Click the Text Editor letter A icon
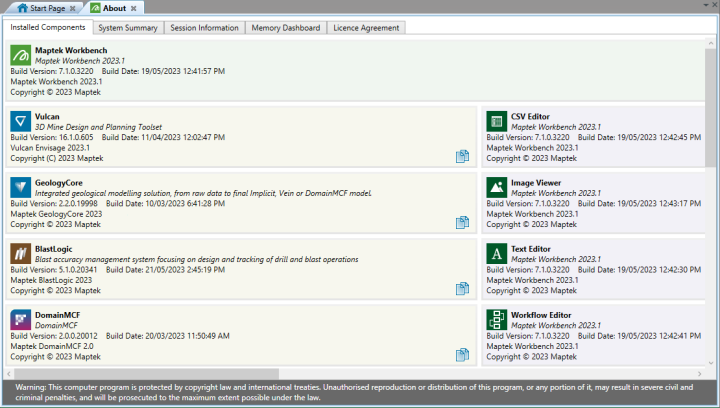The width and height of the screenshot is (720, 408). pyautogui.click(x=497, y=254)
